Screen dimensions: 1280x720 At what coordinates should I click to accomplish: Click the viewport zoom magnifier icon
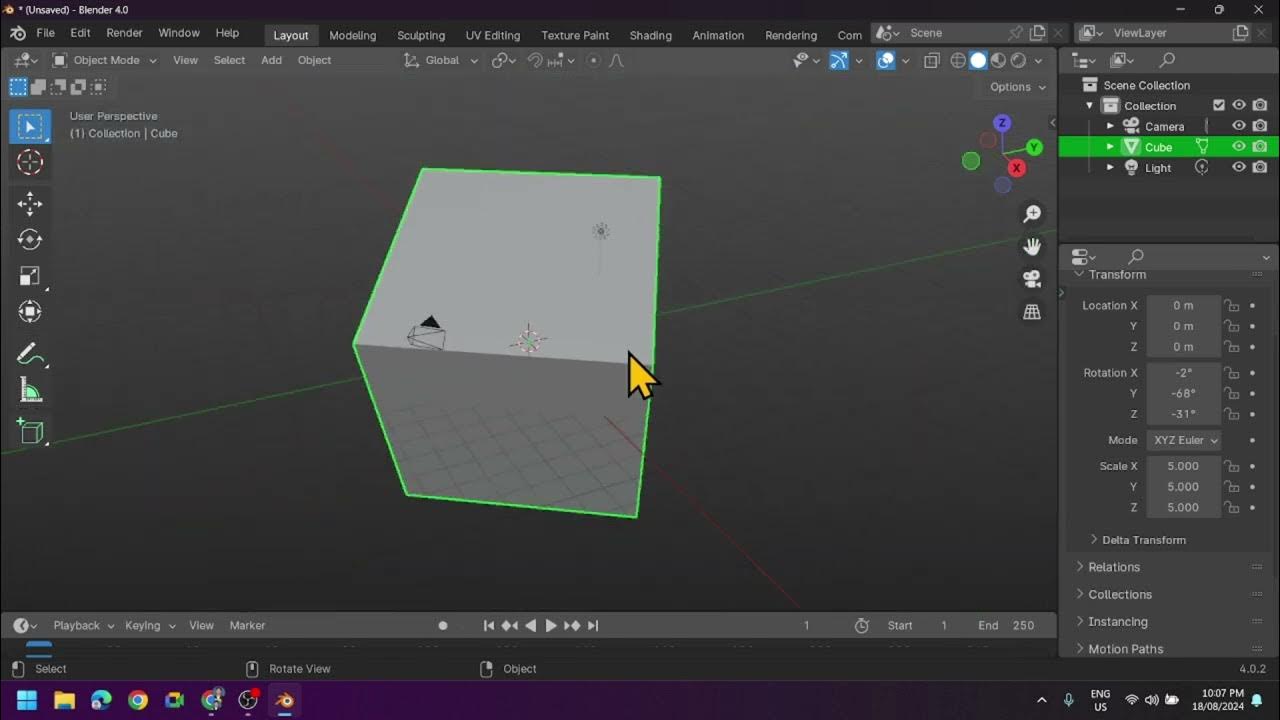(1032, 214)
